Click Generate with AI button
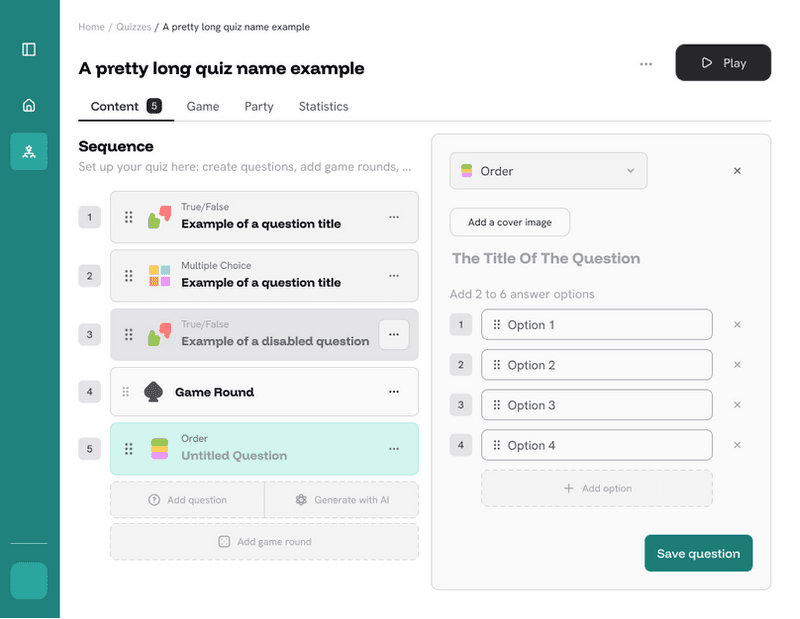Image resolution: width=800 pixels, height=619 pixels. click(x=342, y=500)
